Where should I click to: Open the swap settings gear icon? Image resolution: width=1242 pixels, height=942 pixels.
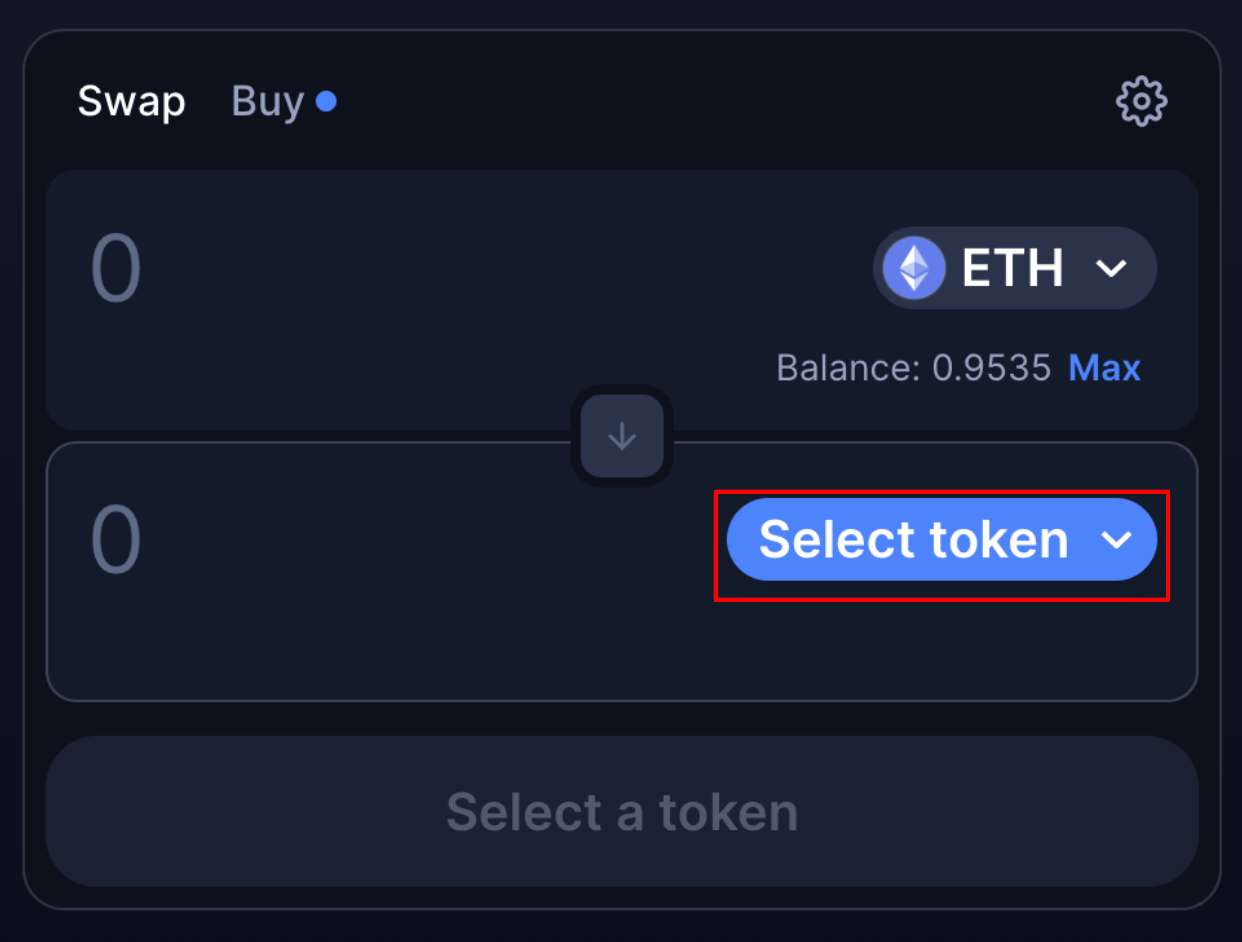point(1141,101)
